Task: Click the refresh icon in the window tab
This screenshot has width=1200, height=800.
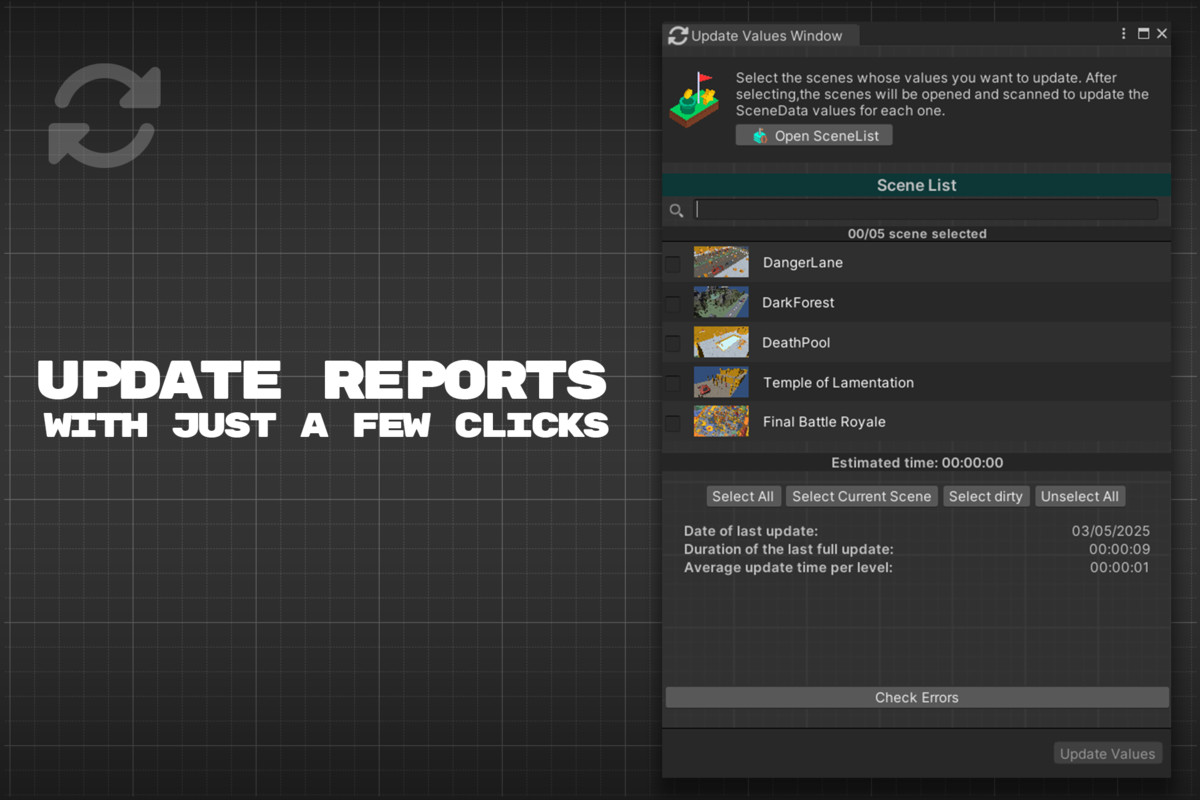Action: (678, 36)
